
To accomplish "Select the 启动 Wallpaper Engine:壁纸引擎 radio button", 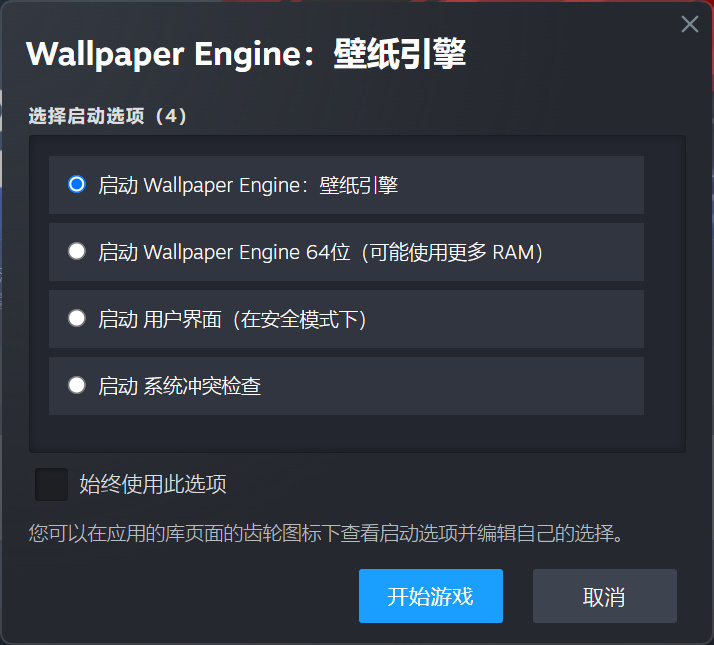I will click(76, 184).
